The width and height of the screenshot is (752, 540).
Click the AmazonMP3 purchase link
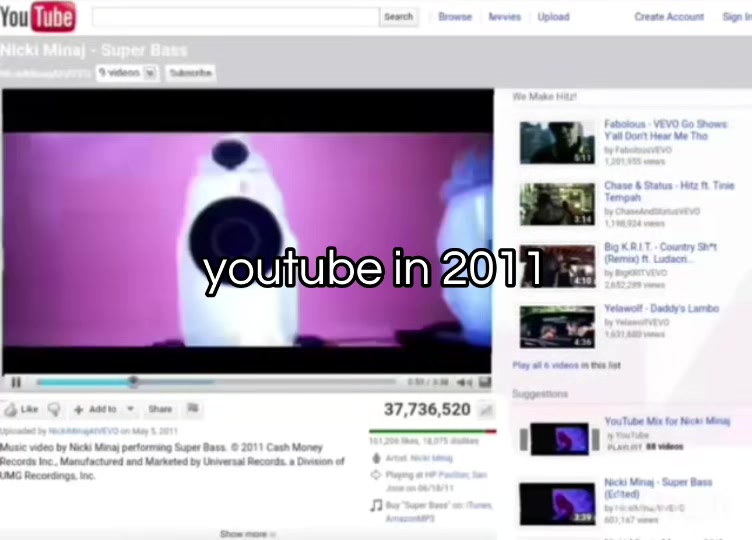[x=410, y=518]
